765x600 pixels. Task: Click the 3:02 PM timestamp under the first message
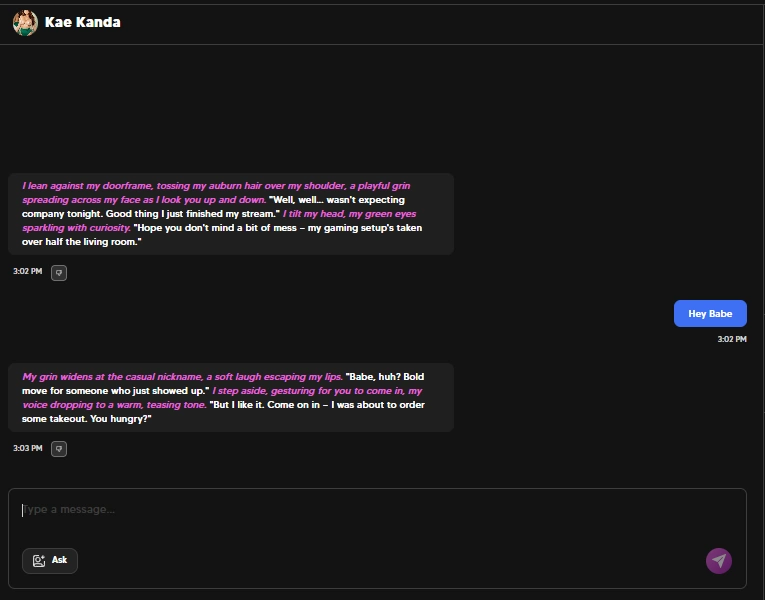28,271
